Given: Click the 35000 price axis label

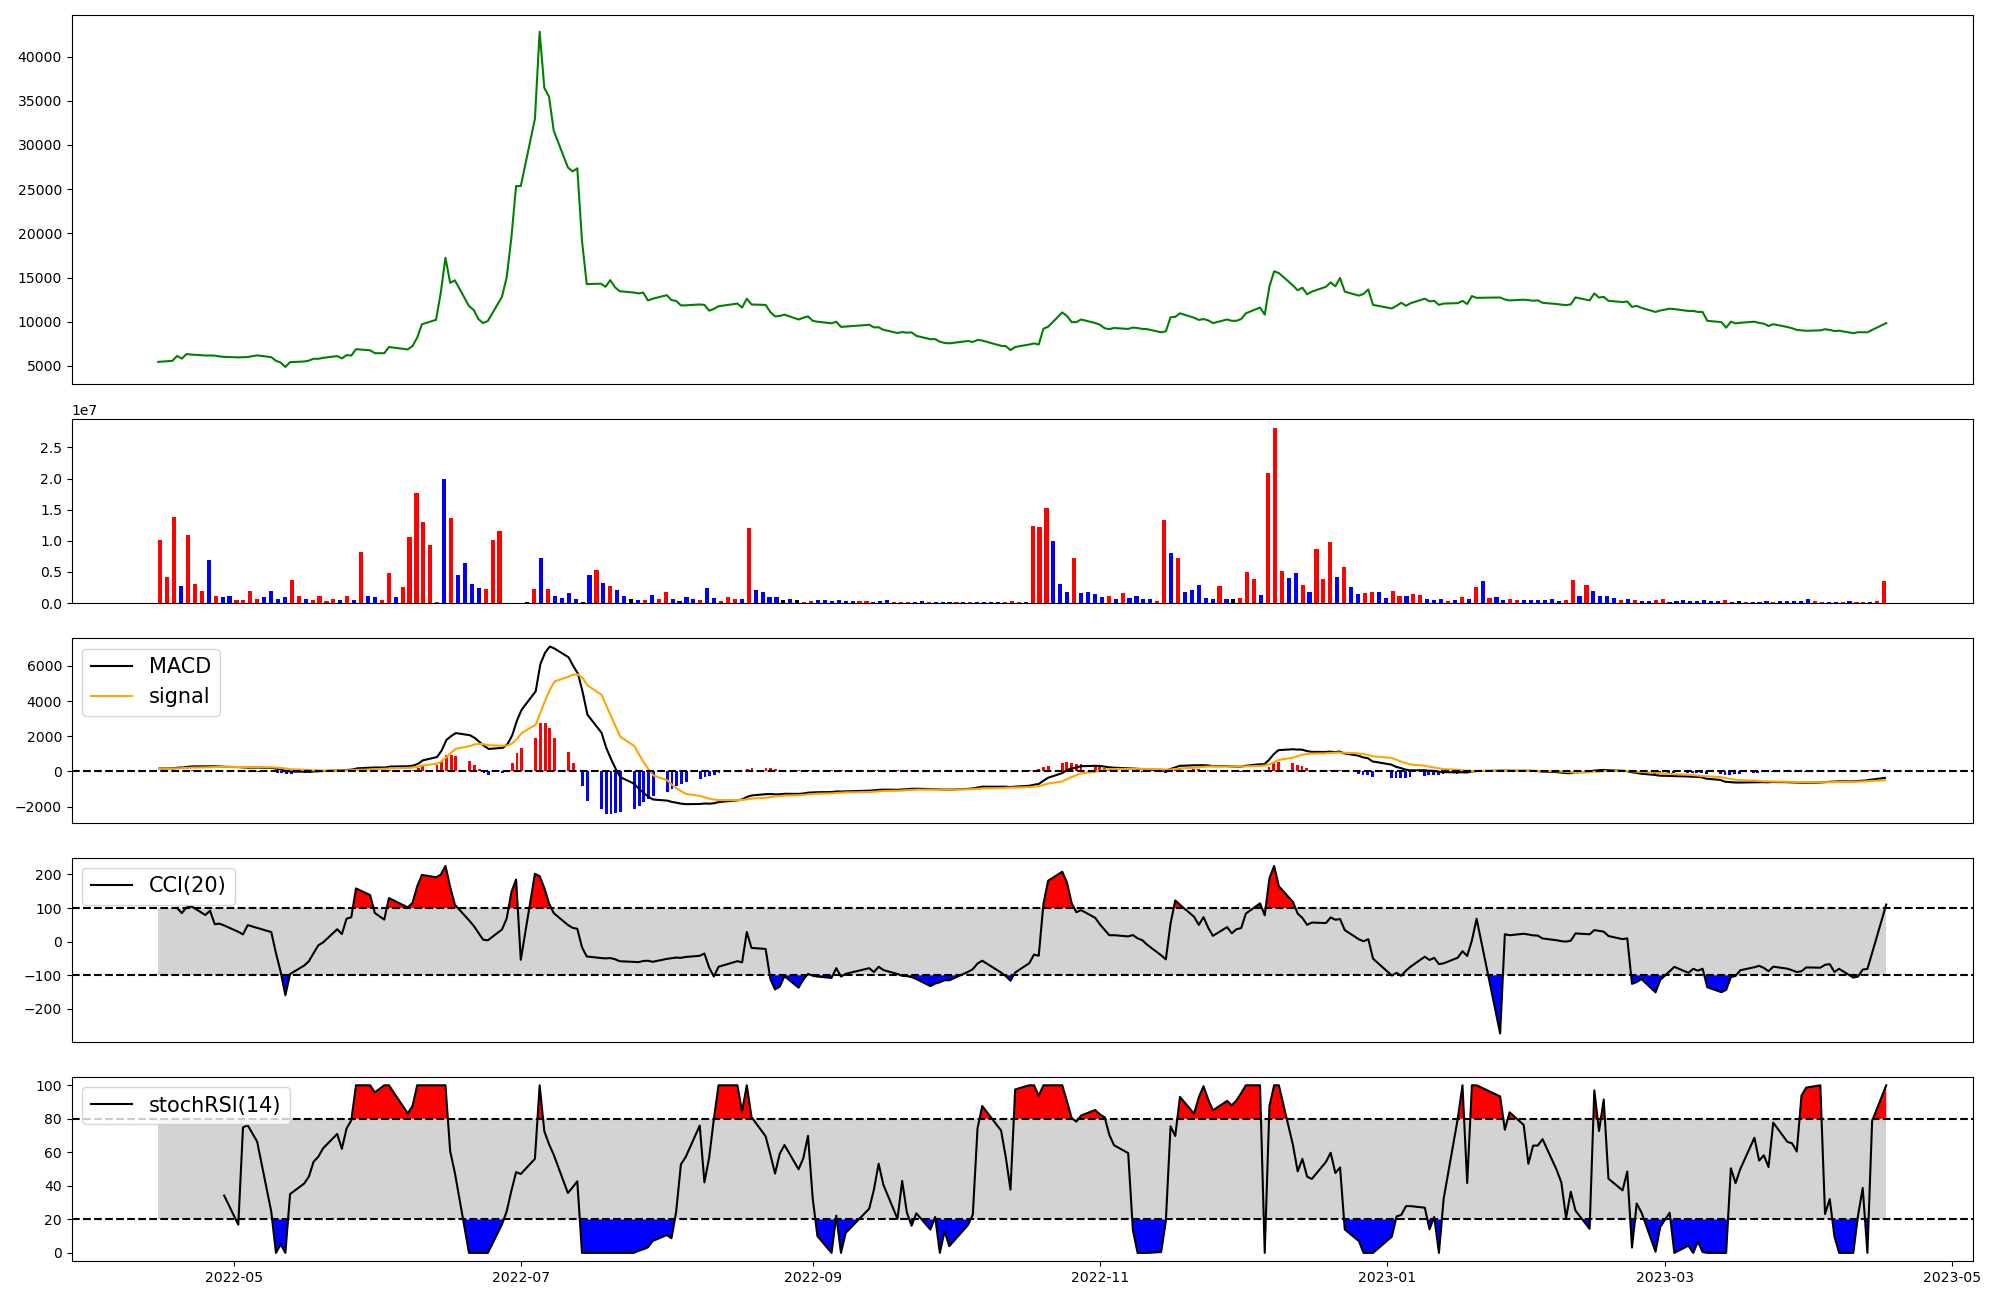Looking at the screenshot, I should click(x=40, y=101).
